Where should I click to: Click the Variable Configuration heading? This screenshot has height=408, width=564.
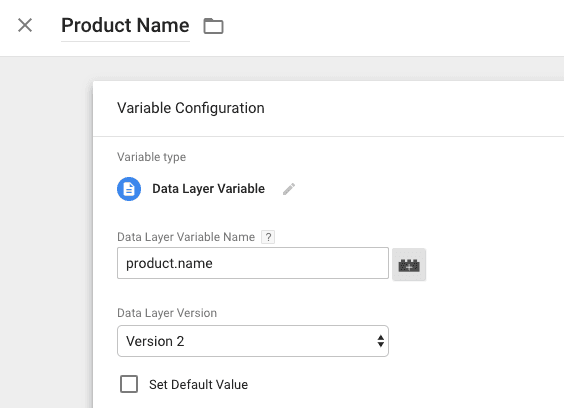(x=191, y=108)
